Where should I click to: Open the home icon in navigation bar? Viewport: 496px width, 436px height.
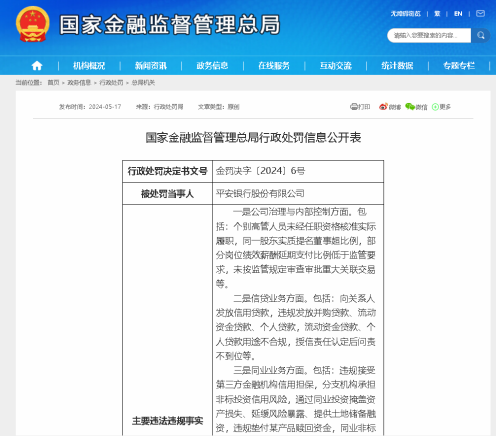click(x=37, y=66)
